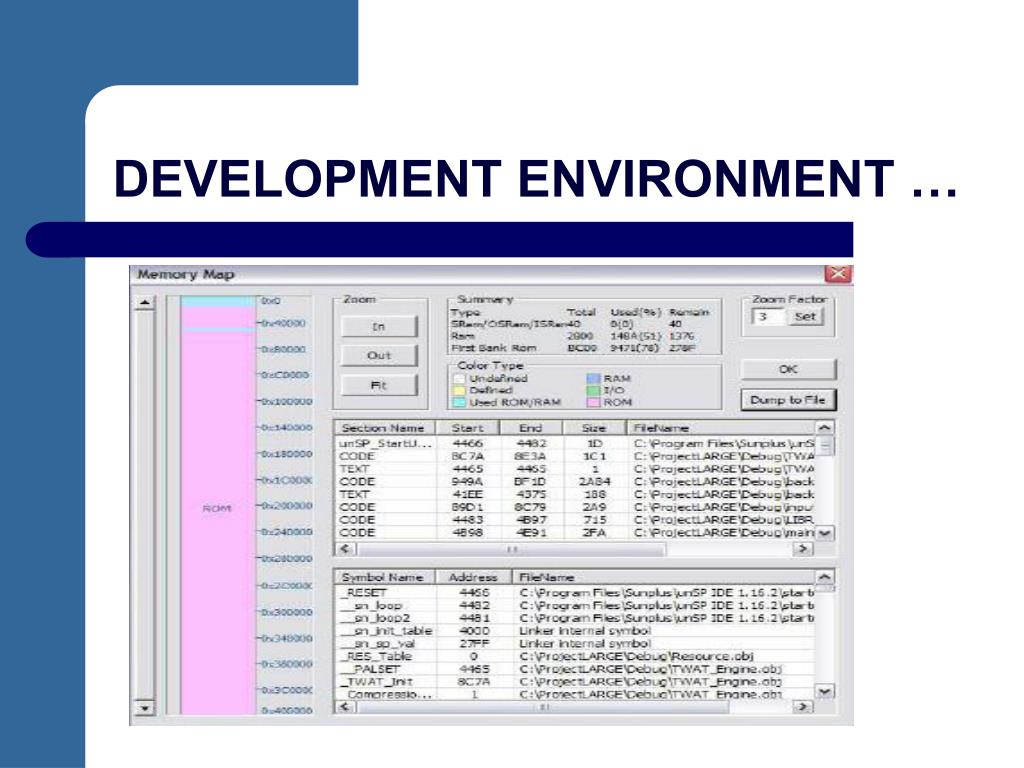Screen dimensions: 1024x768
Task: Select CODE section starting at 8C7A
Action: point(575,456)
